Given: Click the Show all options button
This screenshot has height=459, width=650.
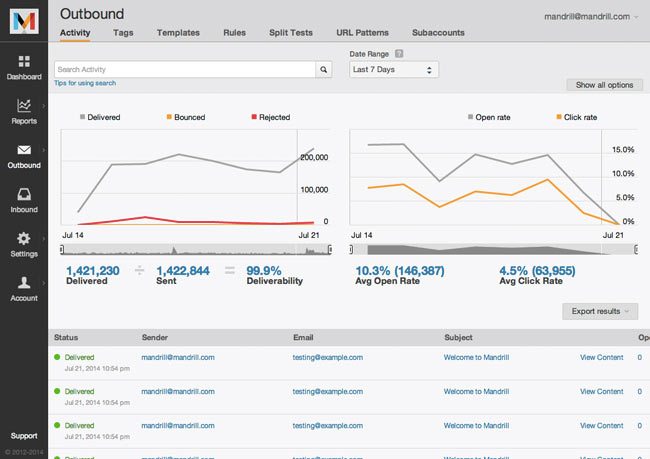Looking at the screenshot, I should [x=604, y=85].
